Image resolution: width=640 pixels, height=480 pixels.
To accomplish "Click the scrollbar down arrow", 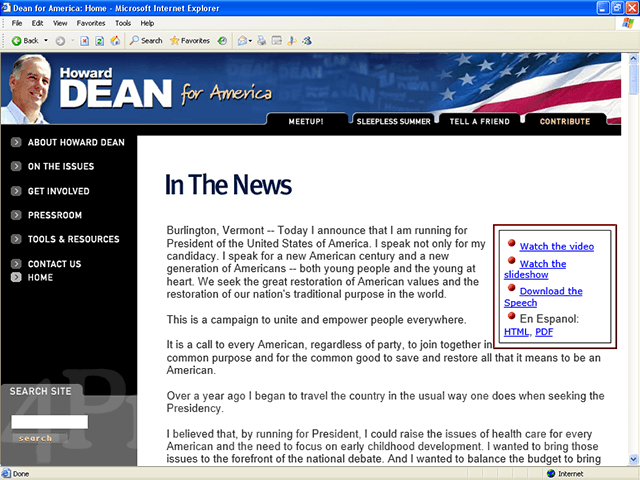I will coord(633,459).
